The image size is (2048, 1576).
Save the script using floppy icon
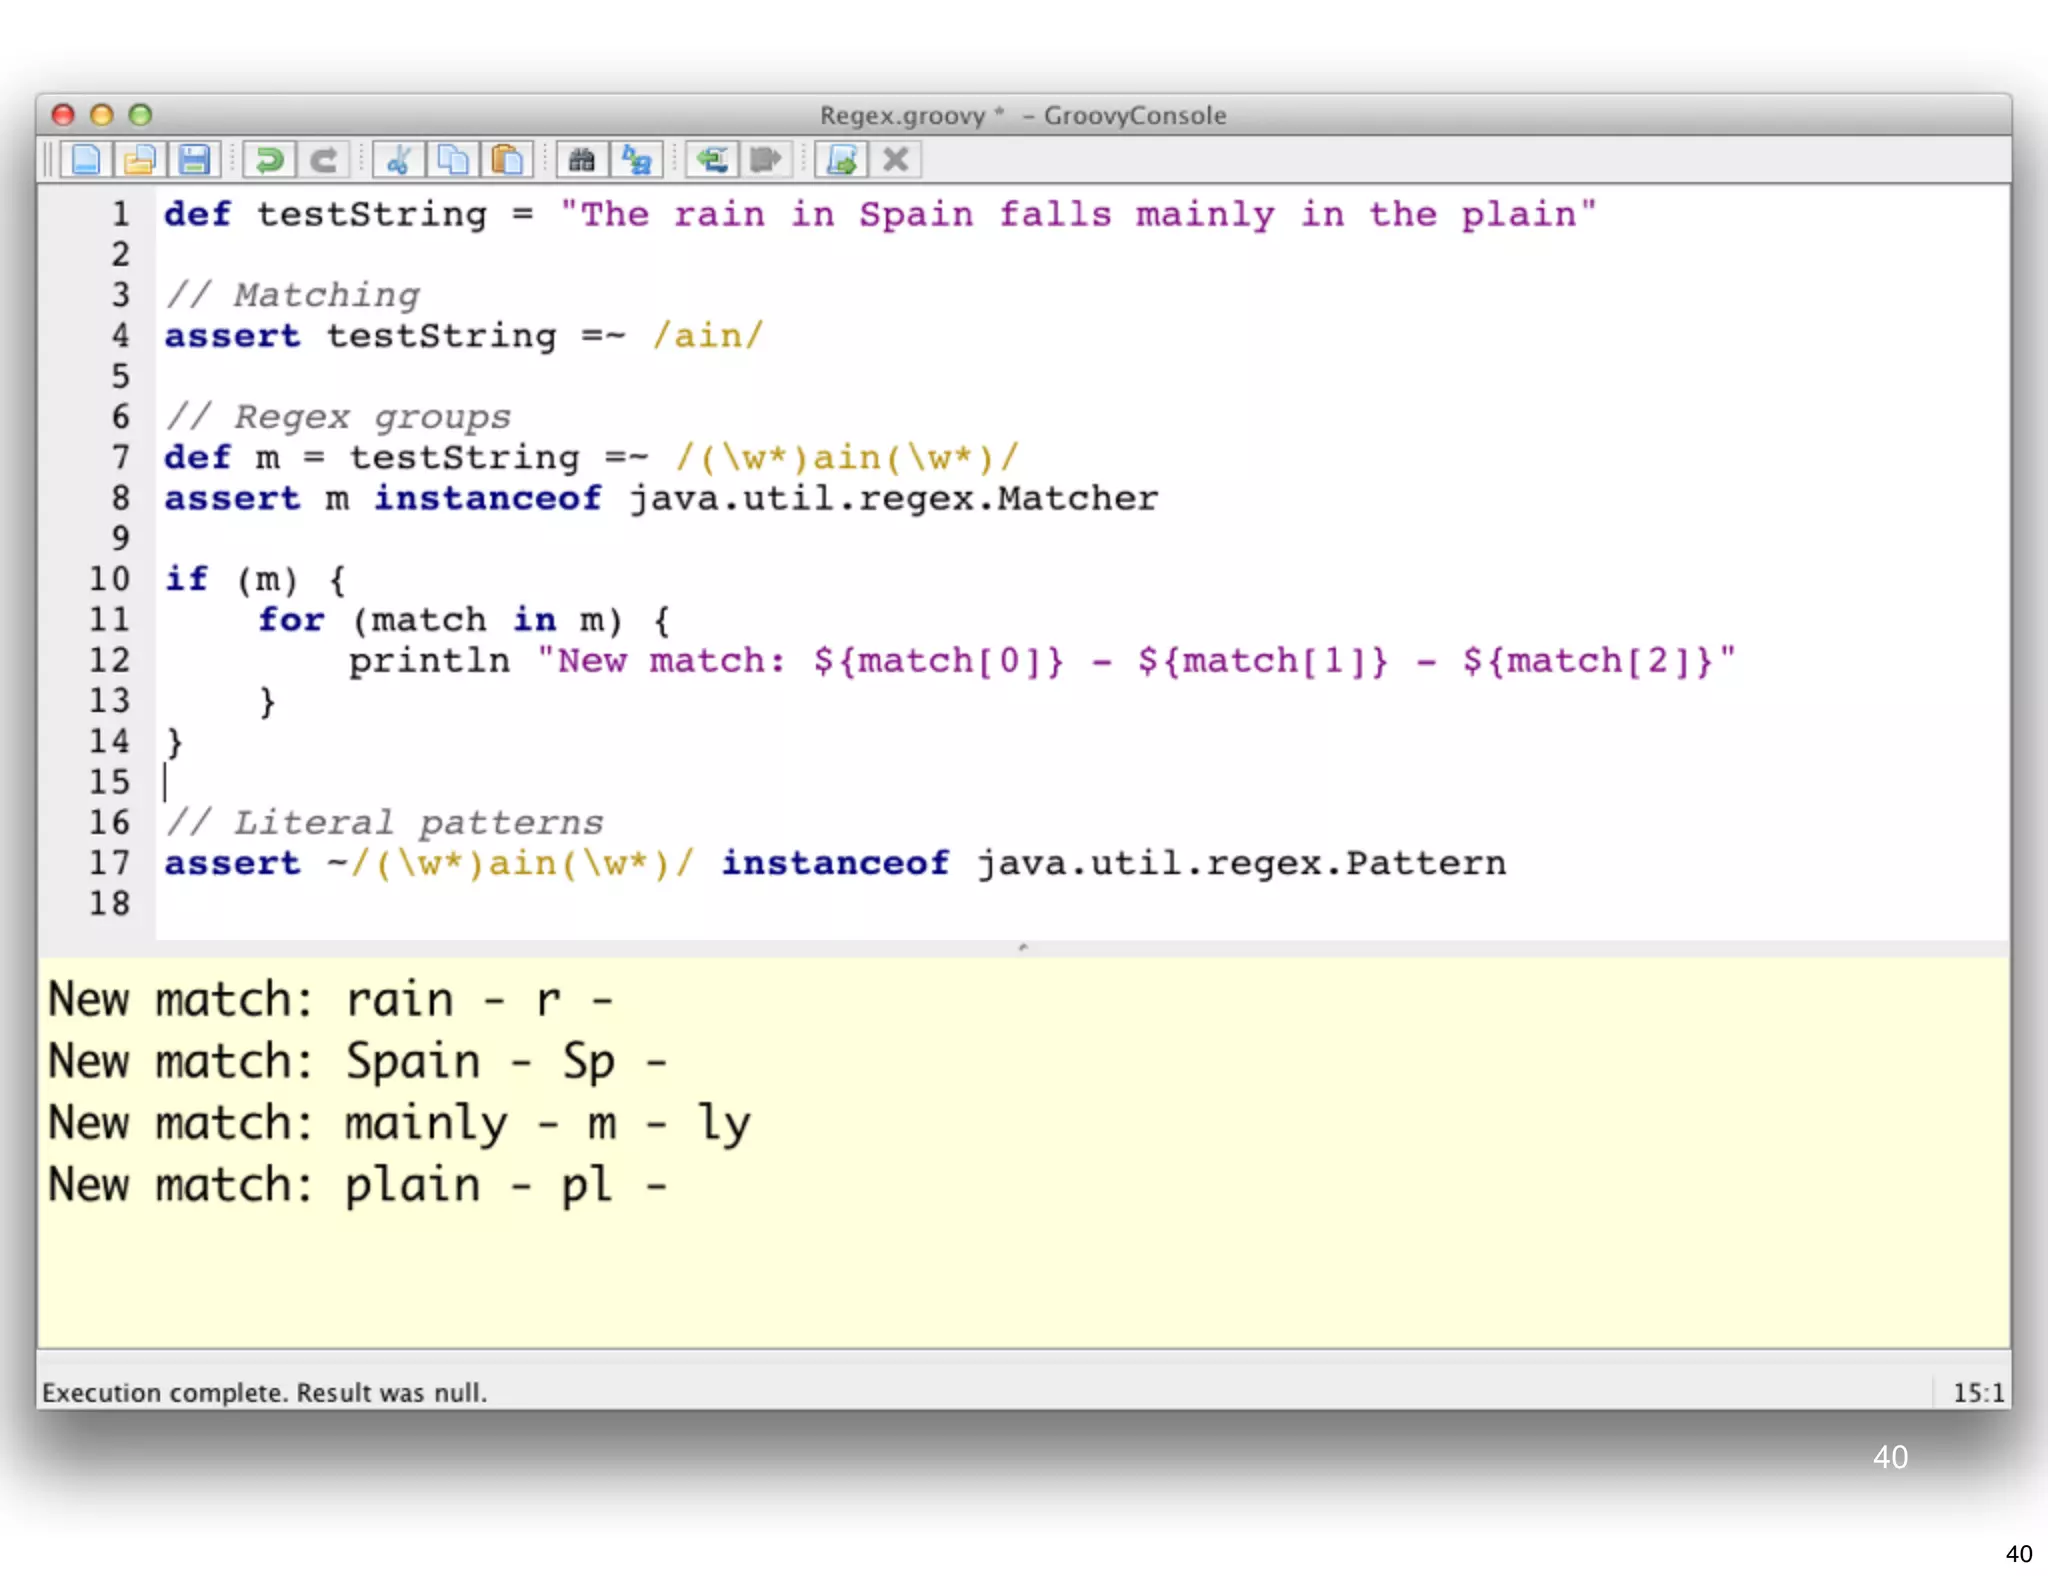(x=194, y=160)
